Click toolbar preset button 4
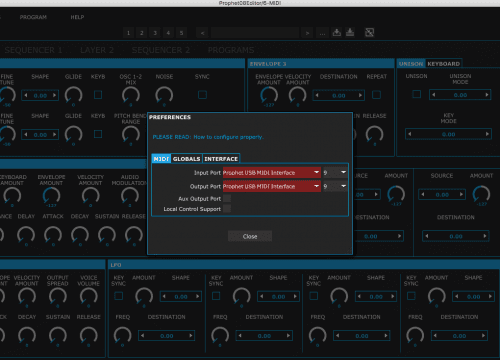The image size is (500, 360). pyautogui.click(x=168, y=33)
